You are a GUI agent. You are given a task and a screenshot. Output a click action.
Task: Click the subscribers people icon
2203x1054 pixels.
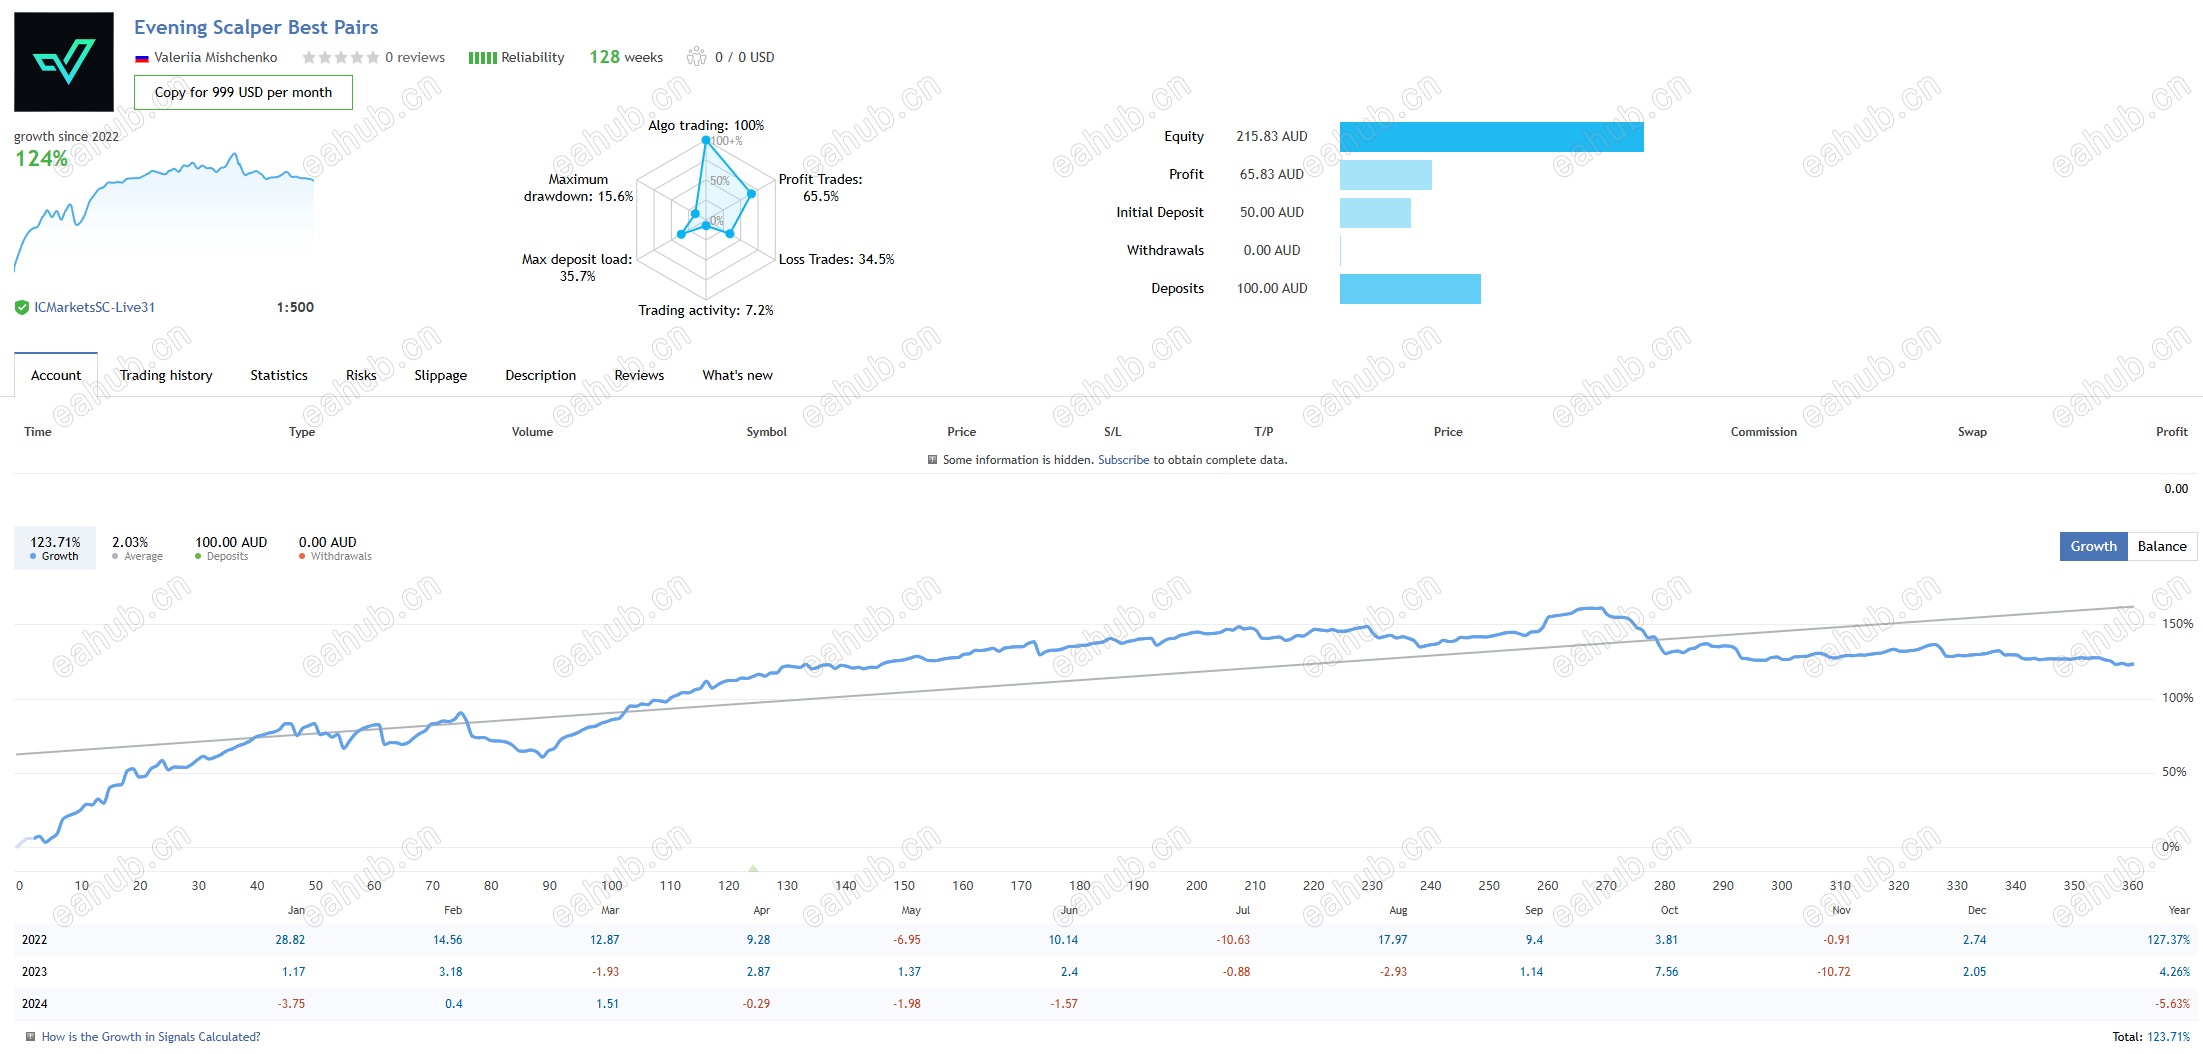click(x=696, y=57)
